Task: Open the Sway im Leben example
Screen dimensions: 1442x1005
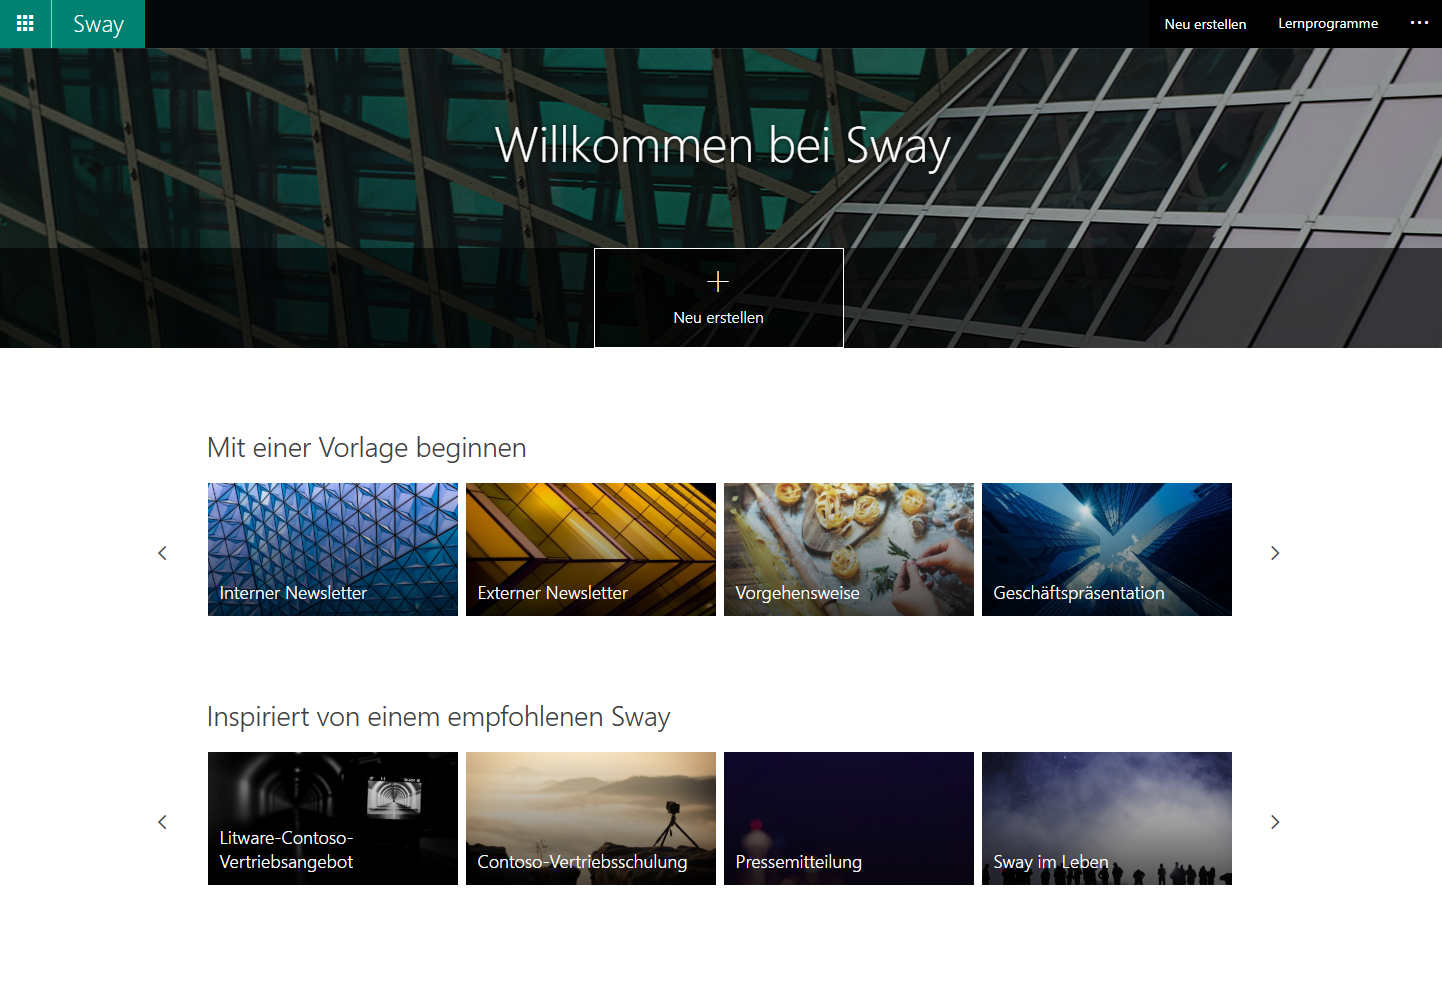Action: point(1107,818)
